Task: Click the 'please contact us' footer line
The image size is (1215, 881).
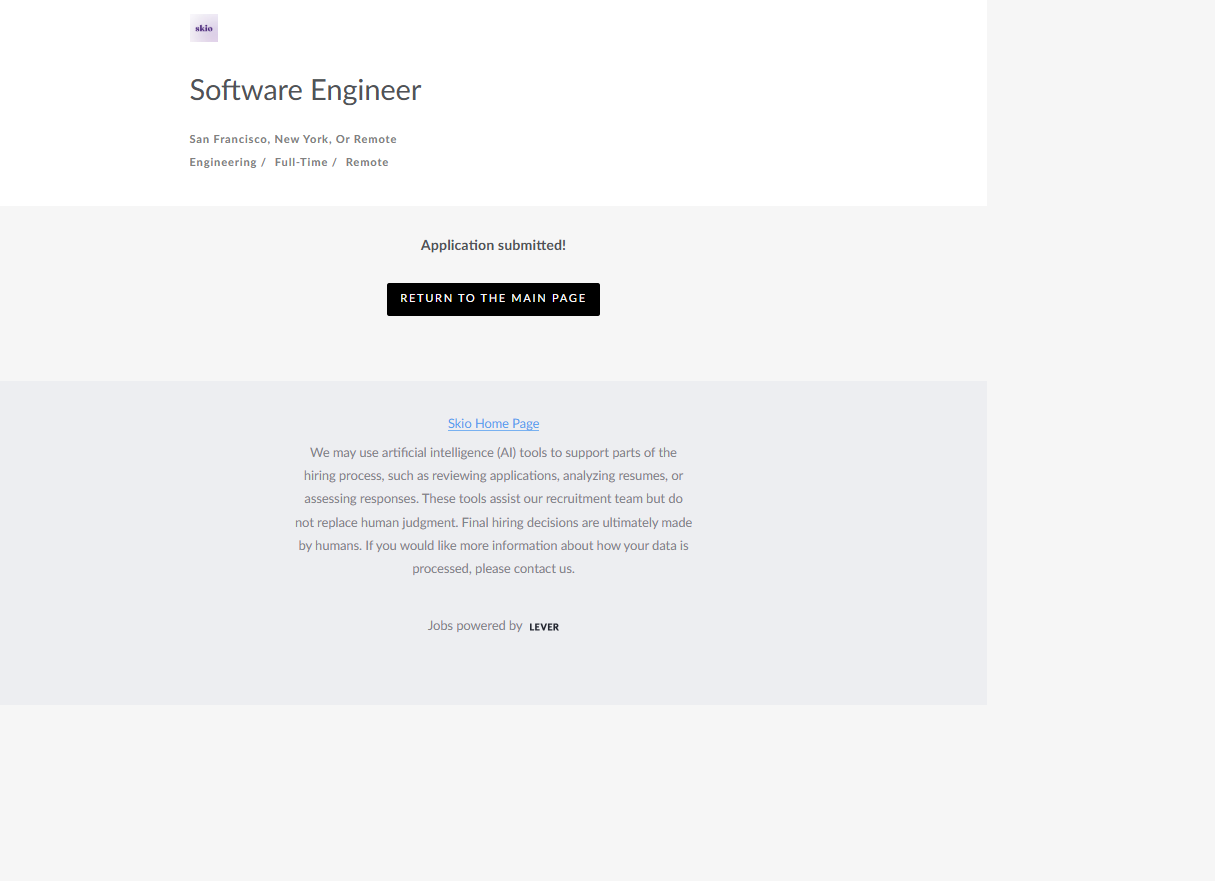Action: click(x=493, y=569)
